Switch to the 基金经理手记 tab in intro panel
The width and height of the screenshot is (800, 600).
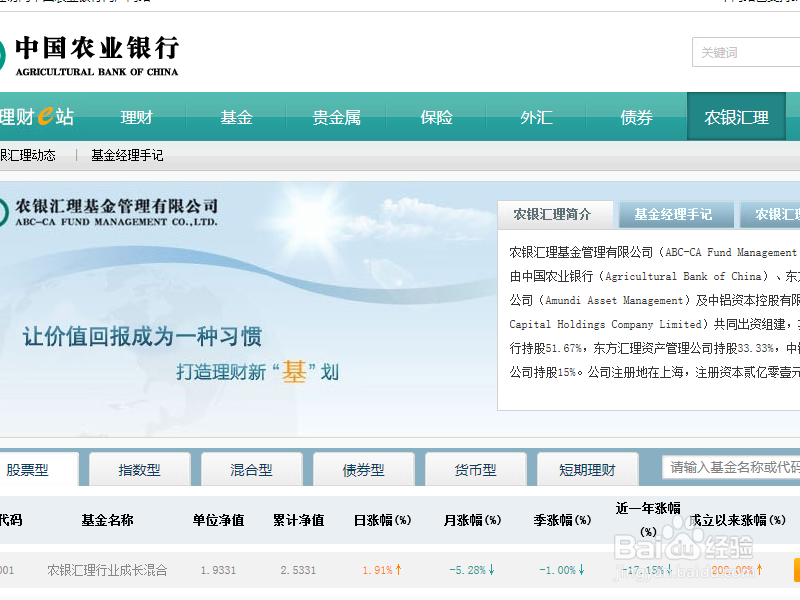tap(676, 215)
